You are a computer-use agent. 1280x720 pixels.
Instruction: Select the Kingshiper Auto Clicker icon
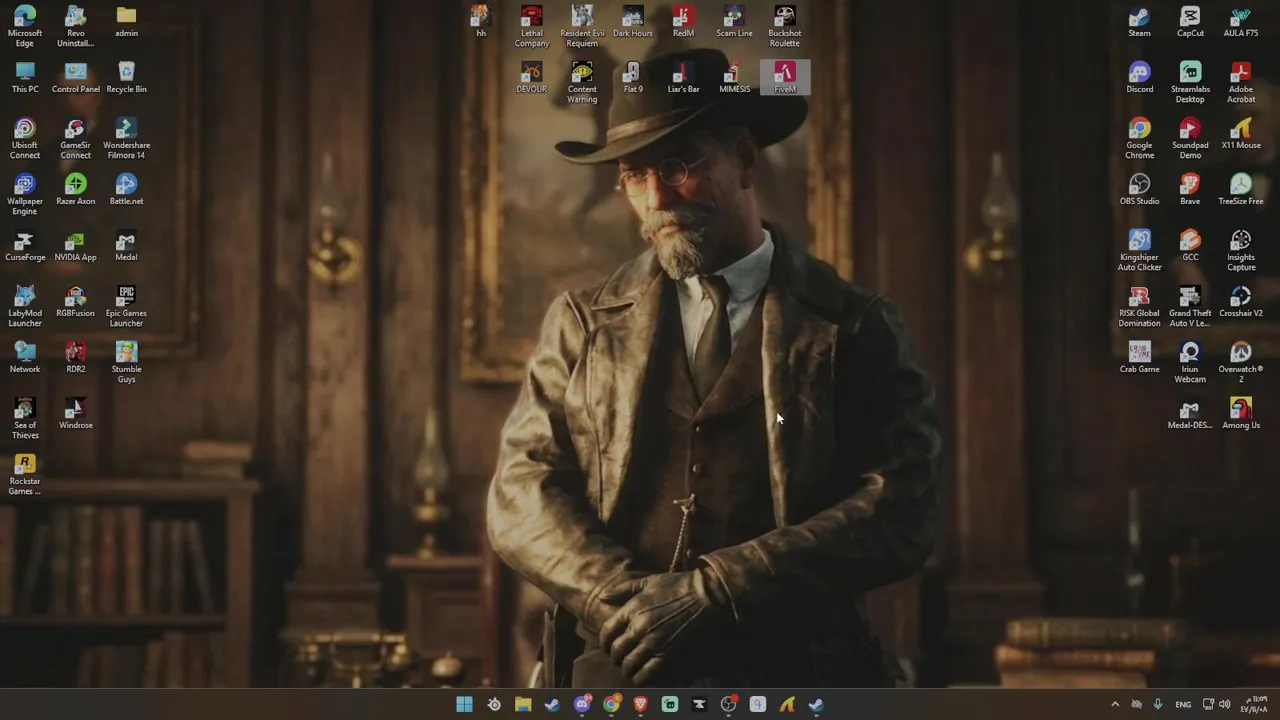[x=1139, y=250]
